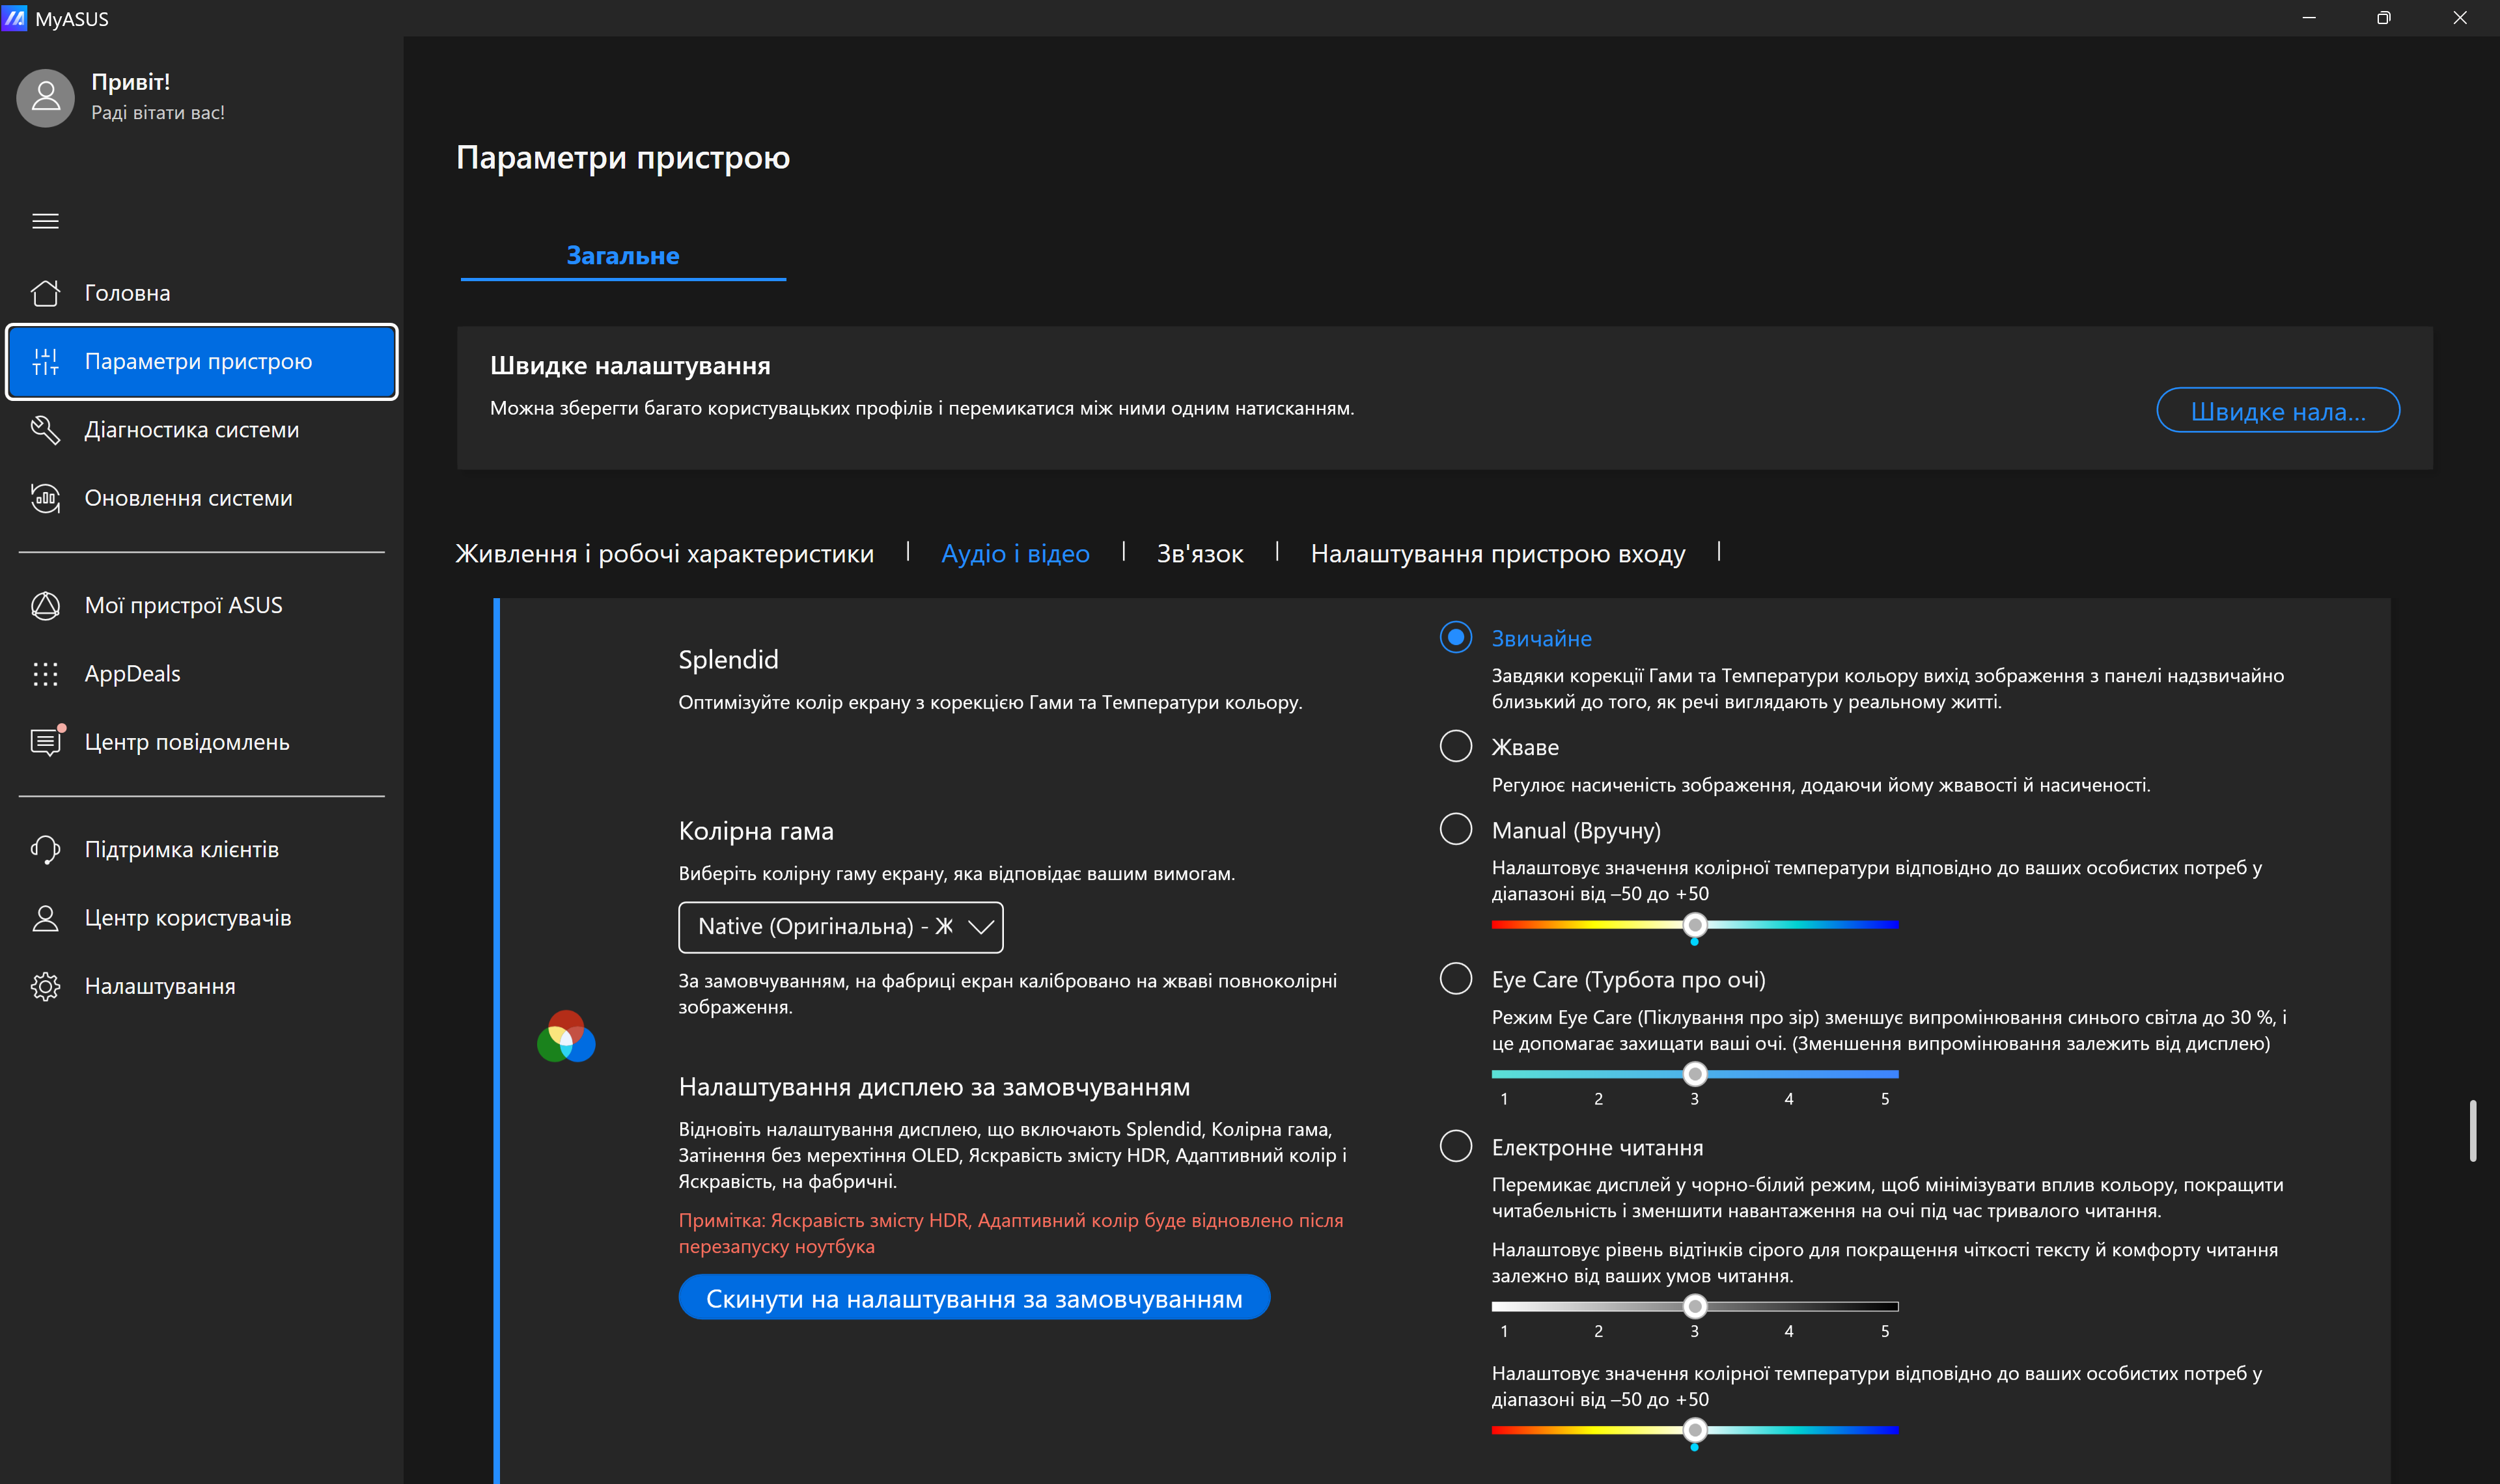Open Головна via the home icon
Viewport: 2500px width, 1484px height.
[45, 293]
